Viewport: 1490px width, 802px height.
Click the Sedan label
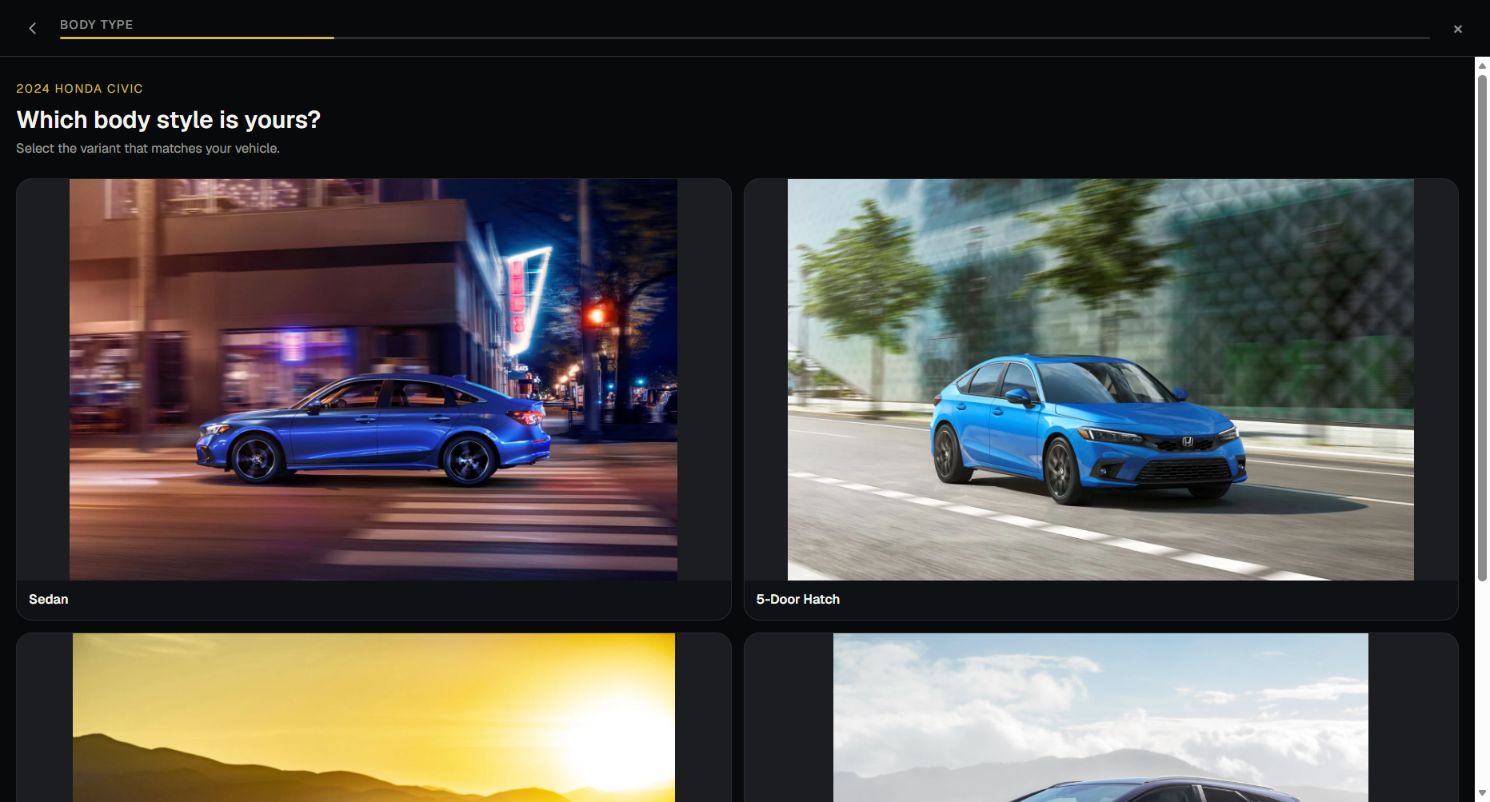pos(48,599)
